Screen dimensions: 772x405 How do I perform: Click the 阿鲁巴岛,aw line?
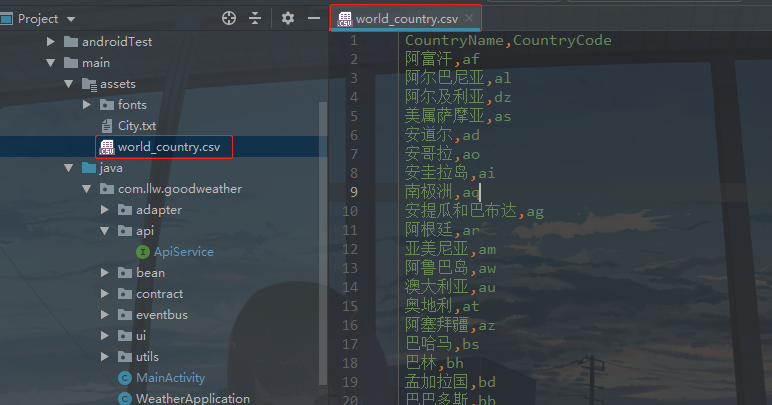450,268
